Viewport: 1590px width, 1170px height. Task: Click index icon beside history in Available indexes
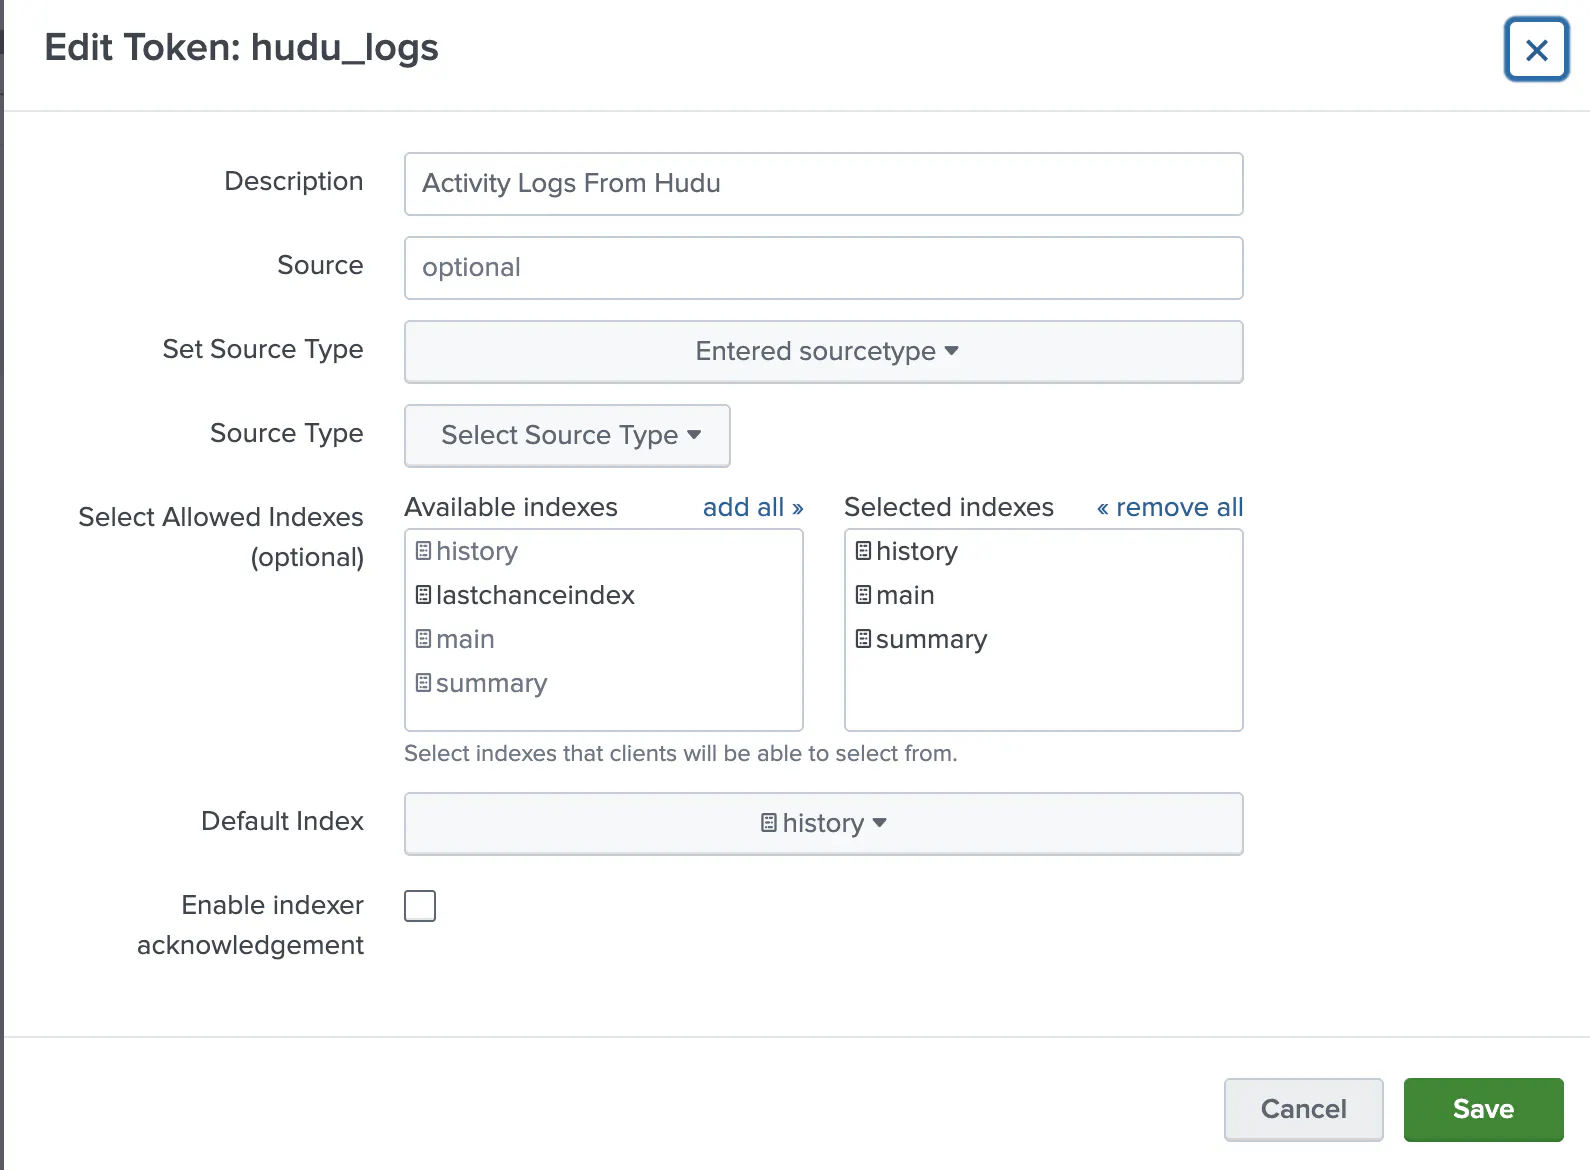pos(423,551)
